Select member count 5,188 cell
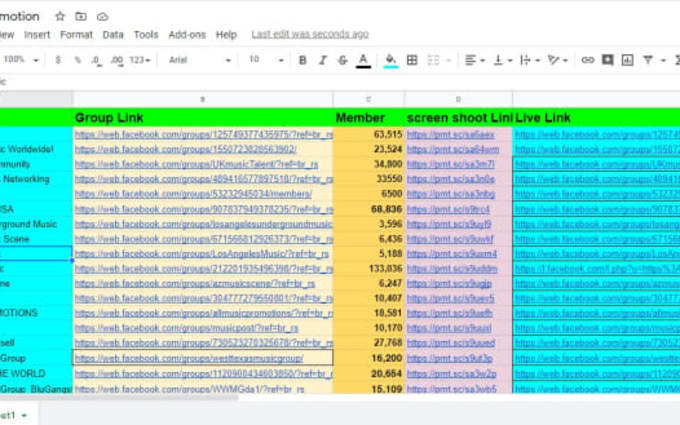The height and width of the screenshot is (425, 680). tap(369, 254)
